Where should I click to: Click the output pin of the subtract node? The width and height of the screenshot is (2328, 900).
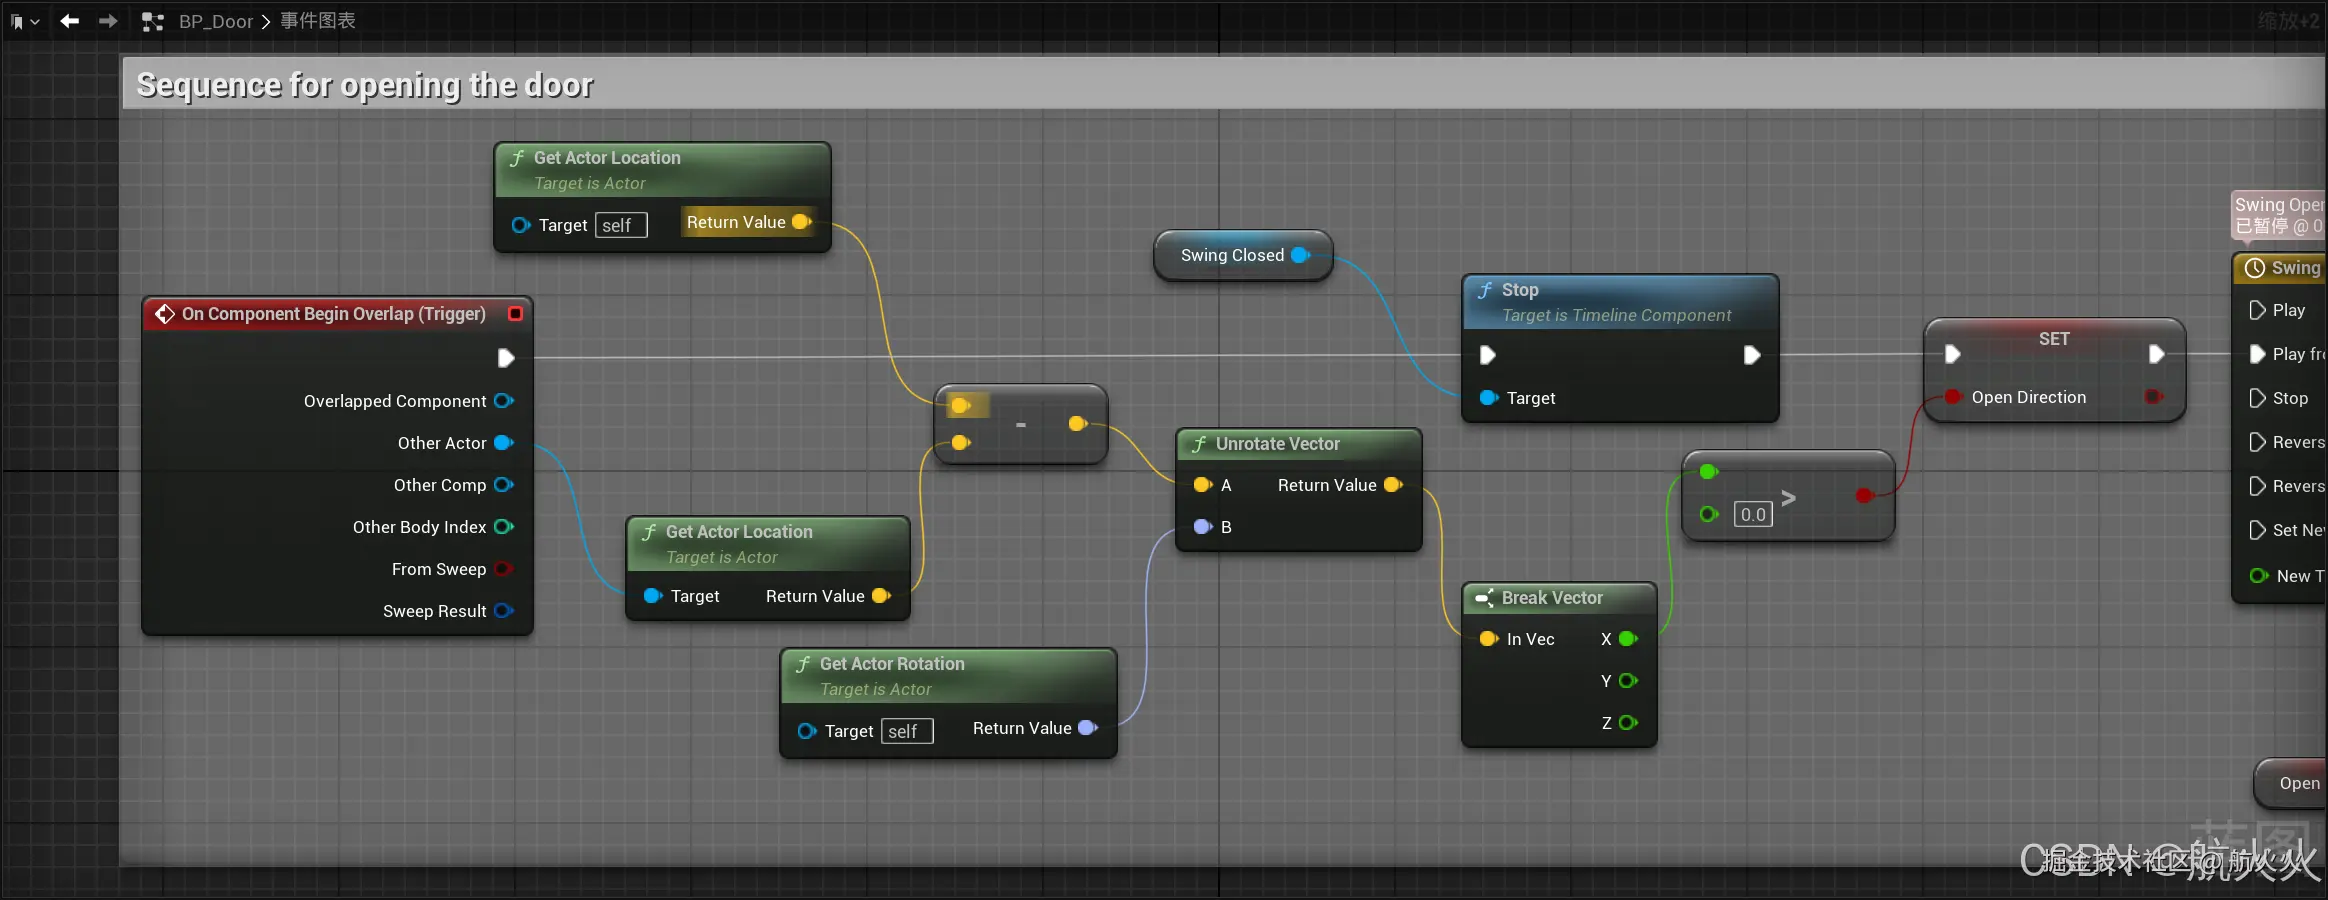click(1078, 424)
